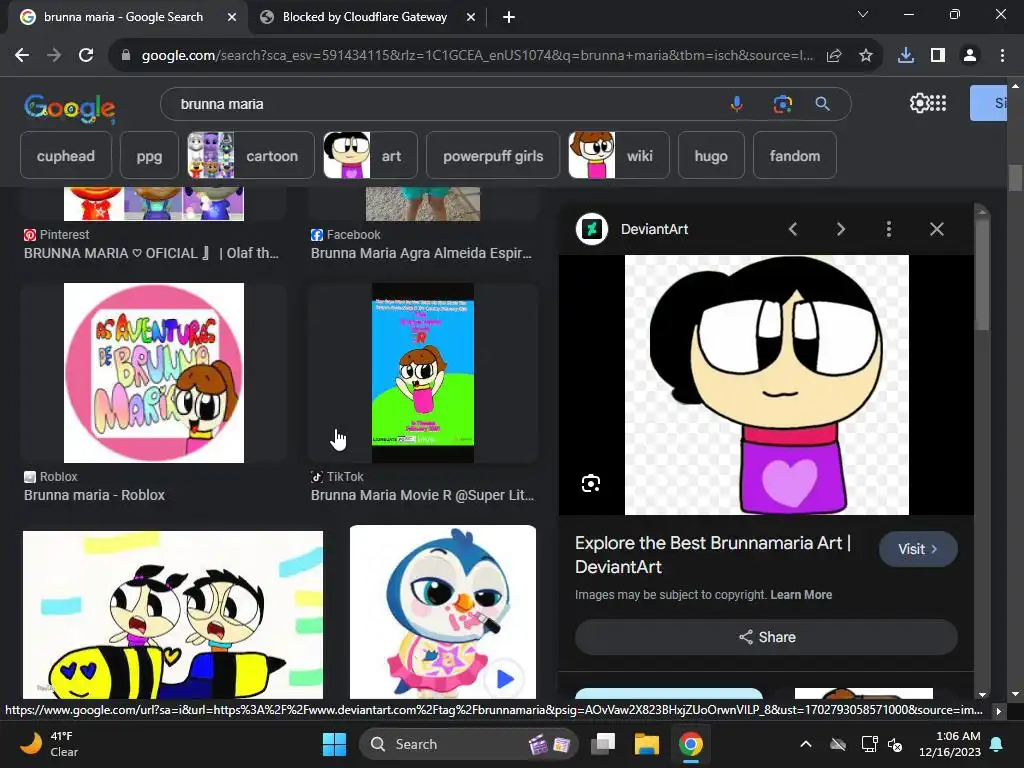
Task: Filter results by art chip
Action: [x=370, y=155]
